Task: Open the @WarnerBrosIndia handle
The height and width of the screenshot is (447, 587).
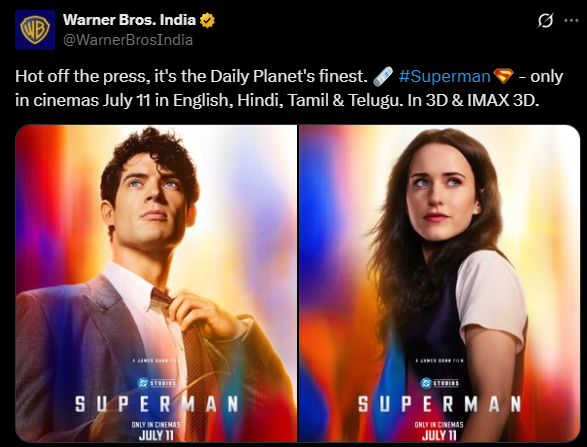Action: [x=128, y=40]
